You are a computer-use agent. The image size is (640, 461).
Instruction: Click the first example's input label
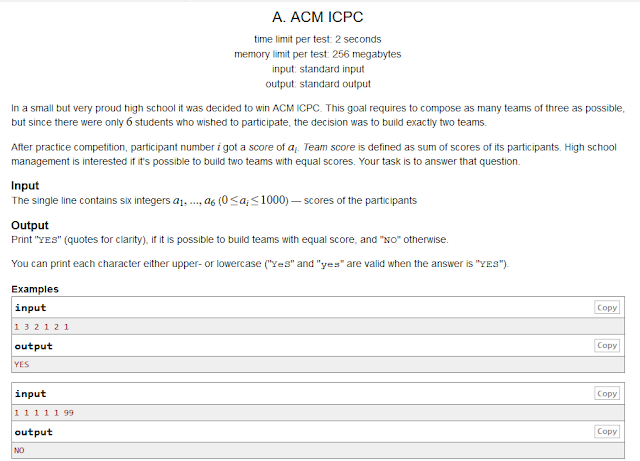[30, 308]
